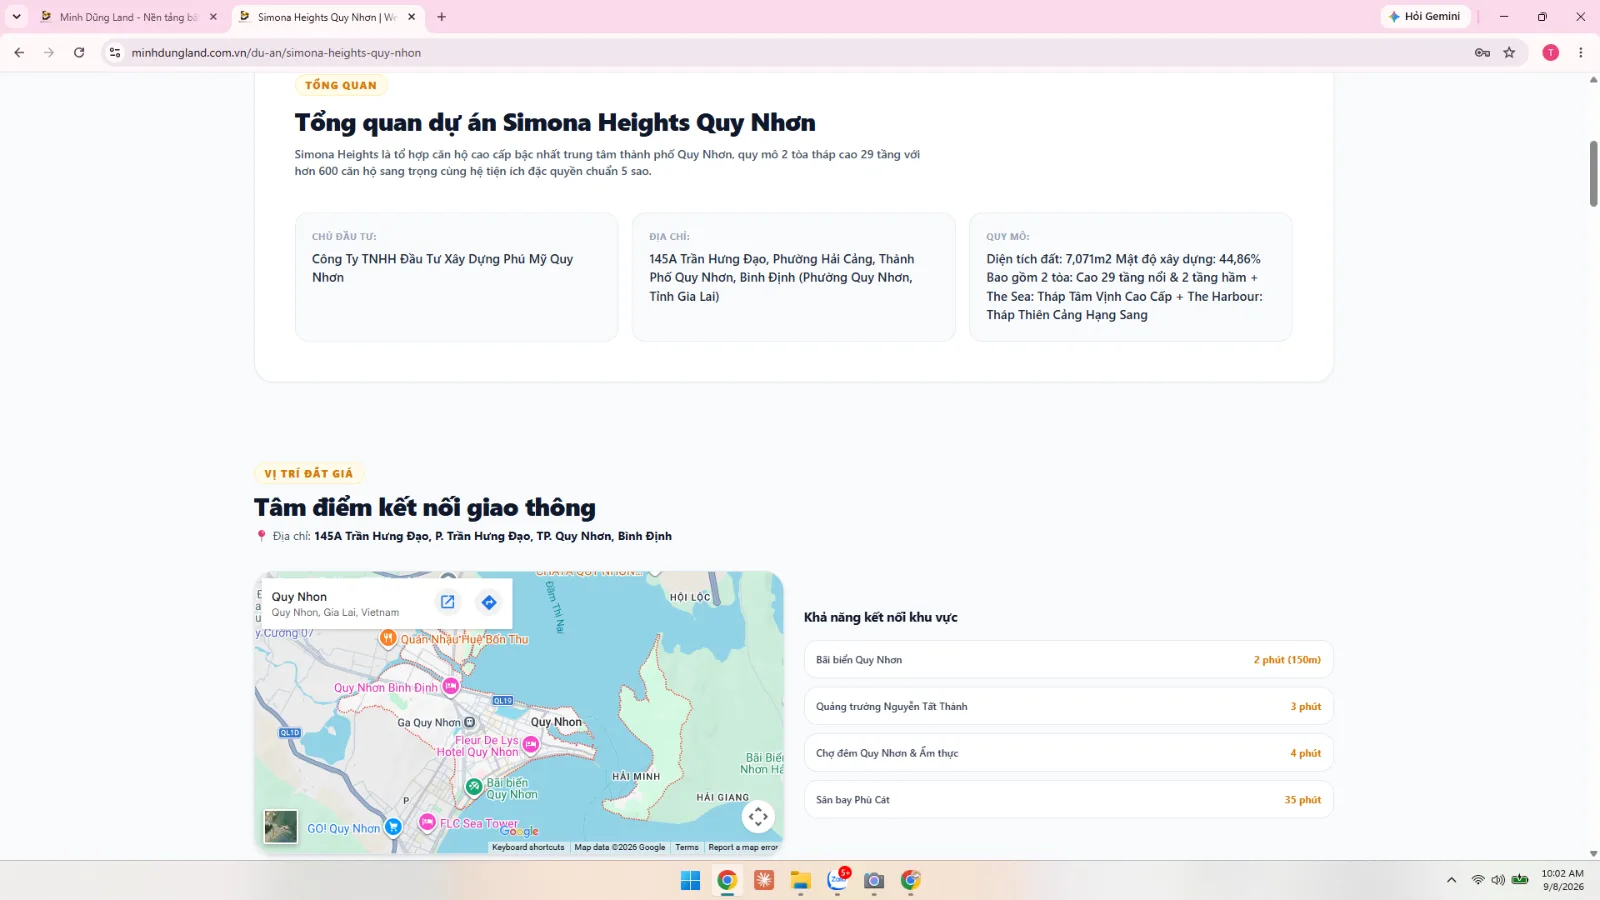This screenshot has width=1600, height=900.
Task: Switch map to satellite imagery thumbnail
Action: coord(281,827)
